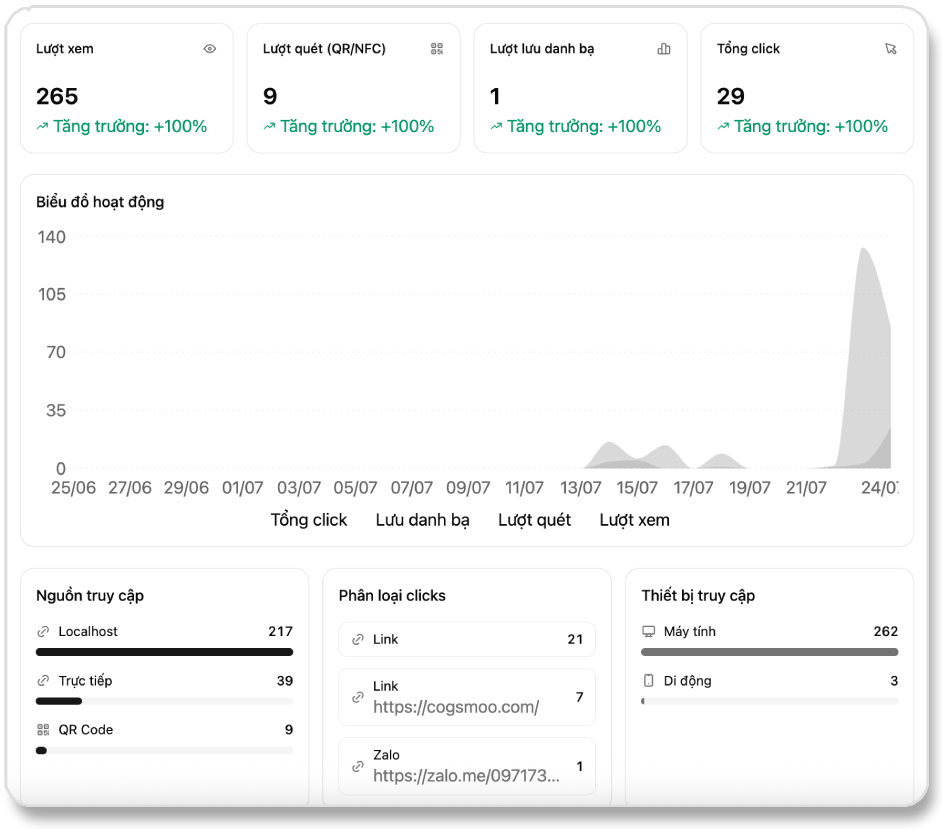Toggle the Lượt xem chart legend
942x831 pixels.
(x=634, y=520)
